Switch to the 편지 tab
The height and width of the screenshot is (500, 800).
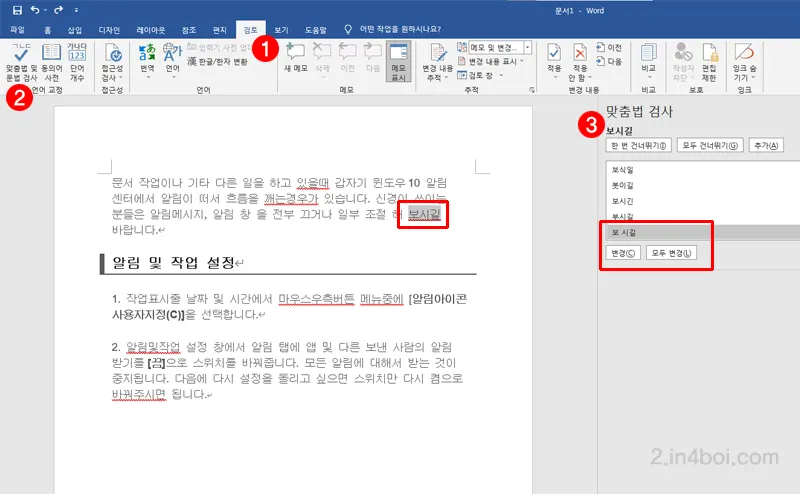tap(219, 30)
